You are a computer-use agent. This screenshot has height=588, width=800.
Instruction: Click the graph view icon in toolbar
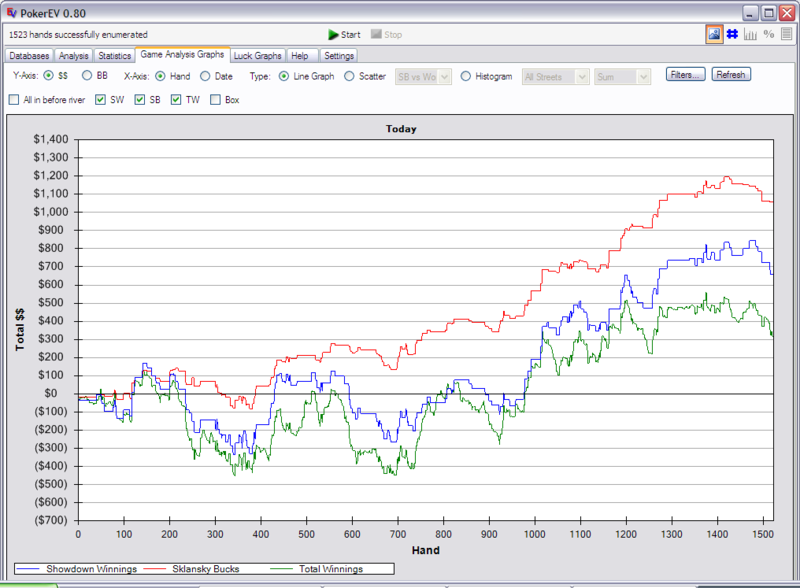click(x=714, y=34)
